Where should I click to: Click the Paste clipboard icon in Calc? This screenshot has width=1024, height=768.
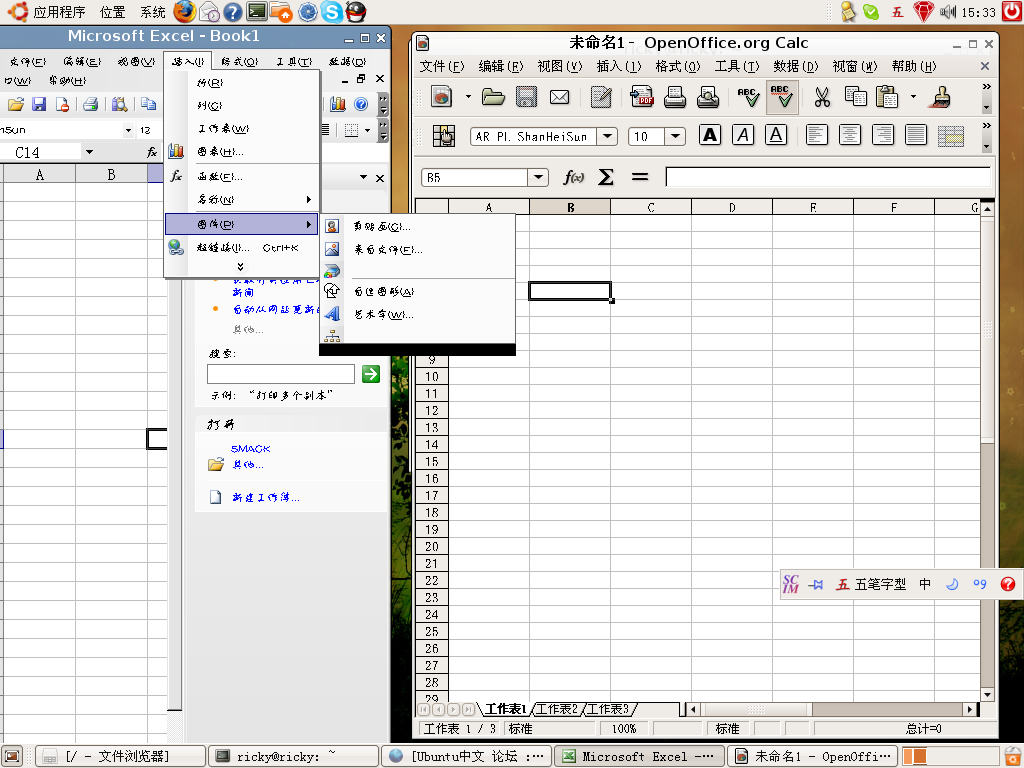point(887,97)
